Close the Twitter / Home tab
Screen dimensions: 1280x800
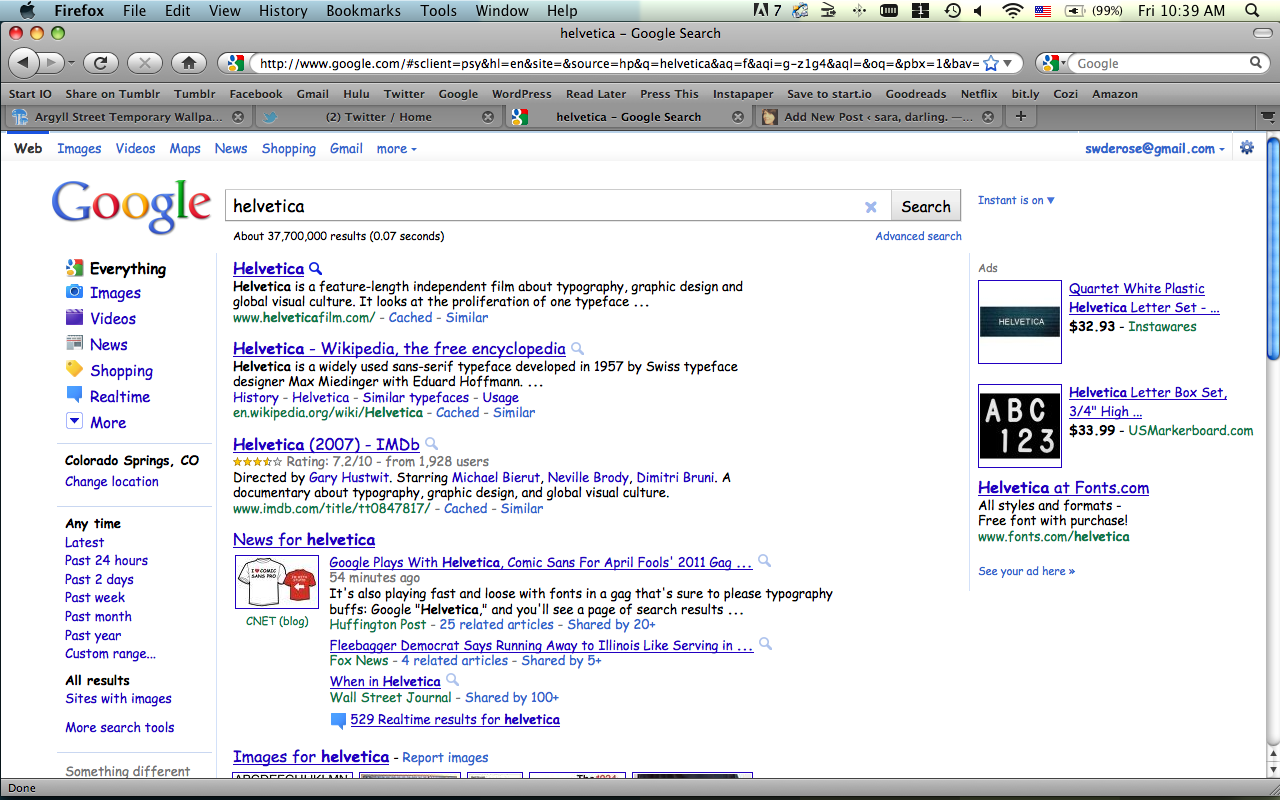pos(488,117)
